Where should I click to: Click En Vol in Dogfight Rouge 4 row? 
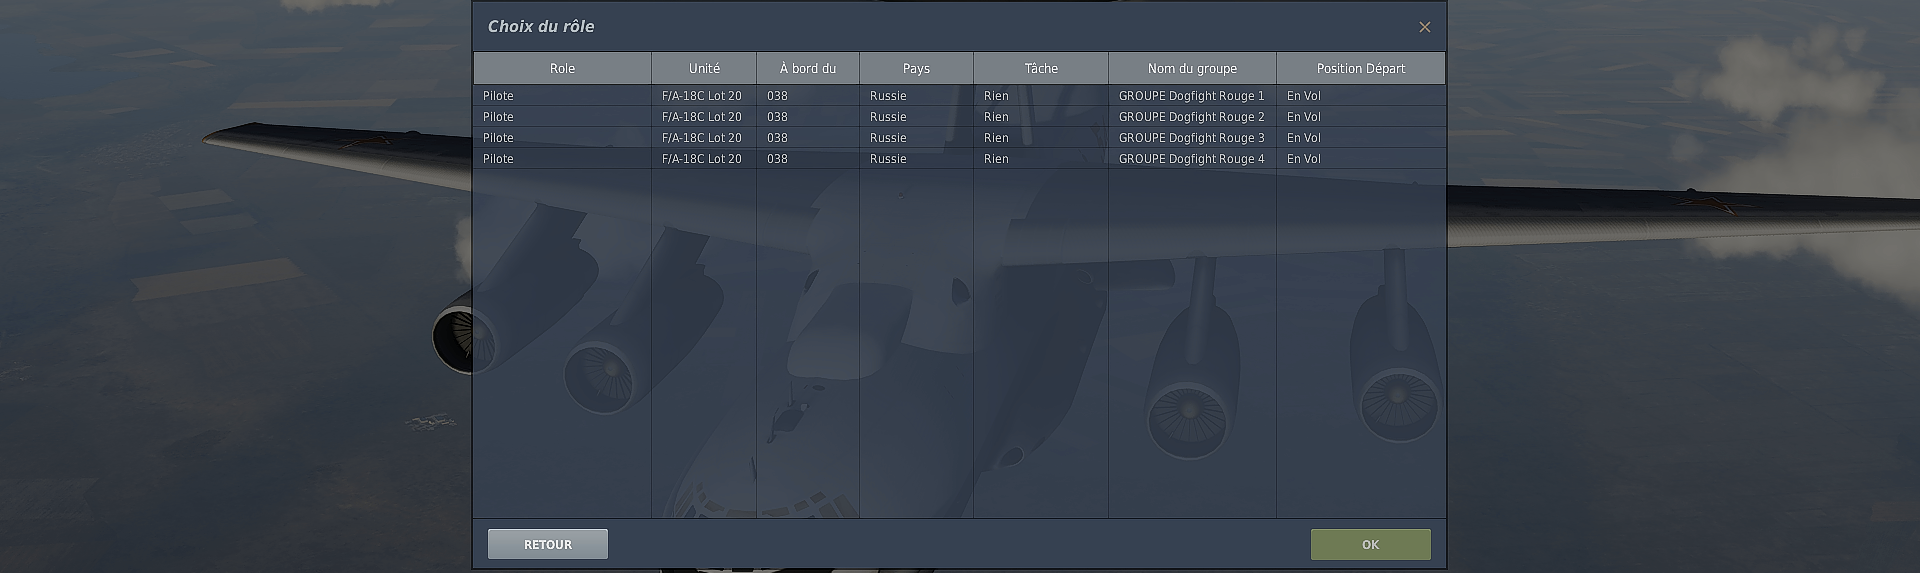tap(1304, 159)
